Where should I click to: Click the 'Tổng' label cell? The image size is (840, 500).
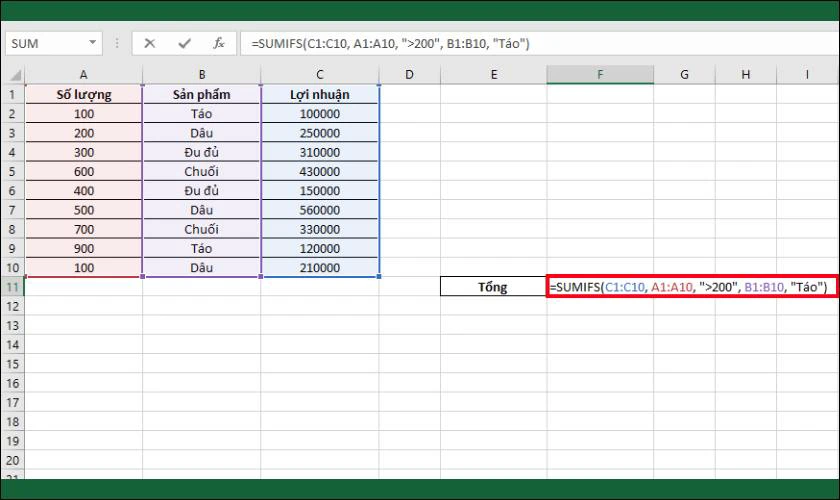pyautogui.click(x=493, y=287)
